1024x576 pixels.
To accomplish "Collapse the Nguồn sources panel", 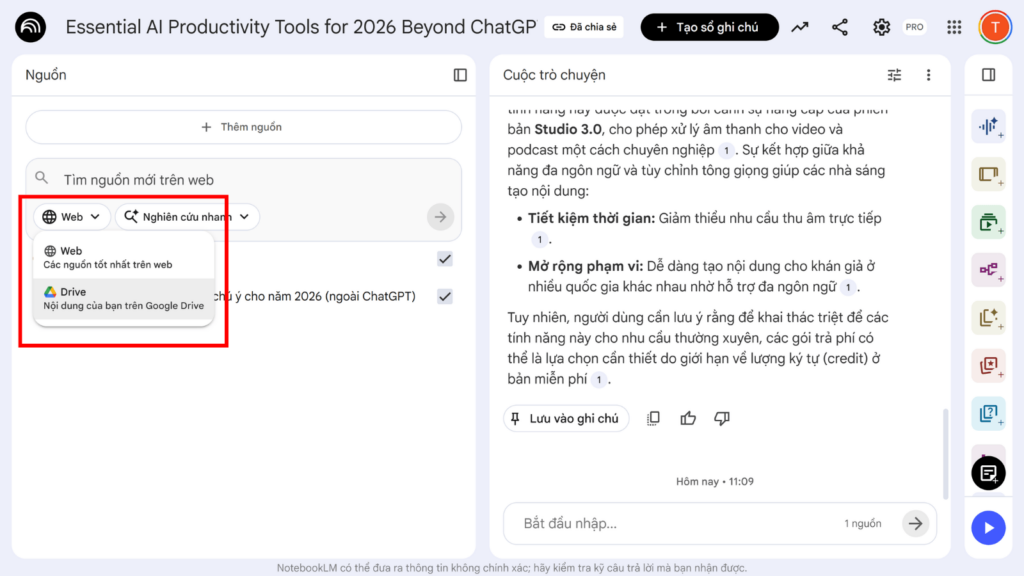I will (460, 75).
